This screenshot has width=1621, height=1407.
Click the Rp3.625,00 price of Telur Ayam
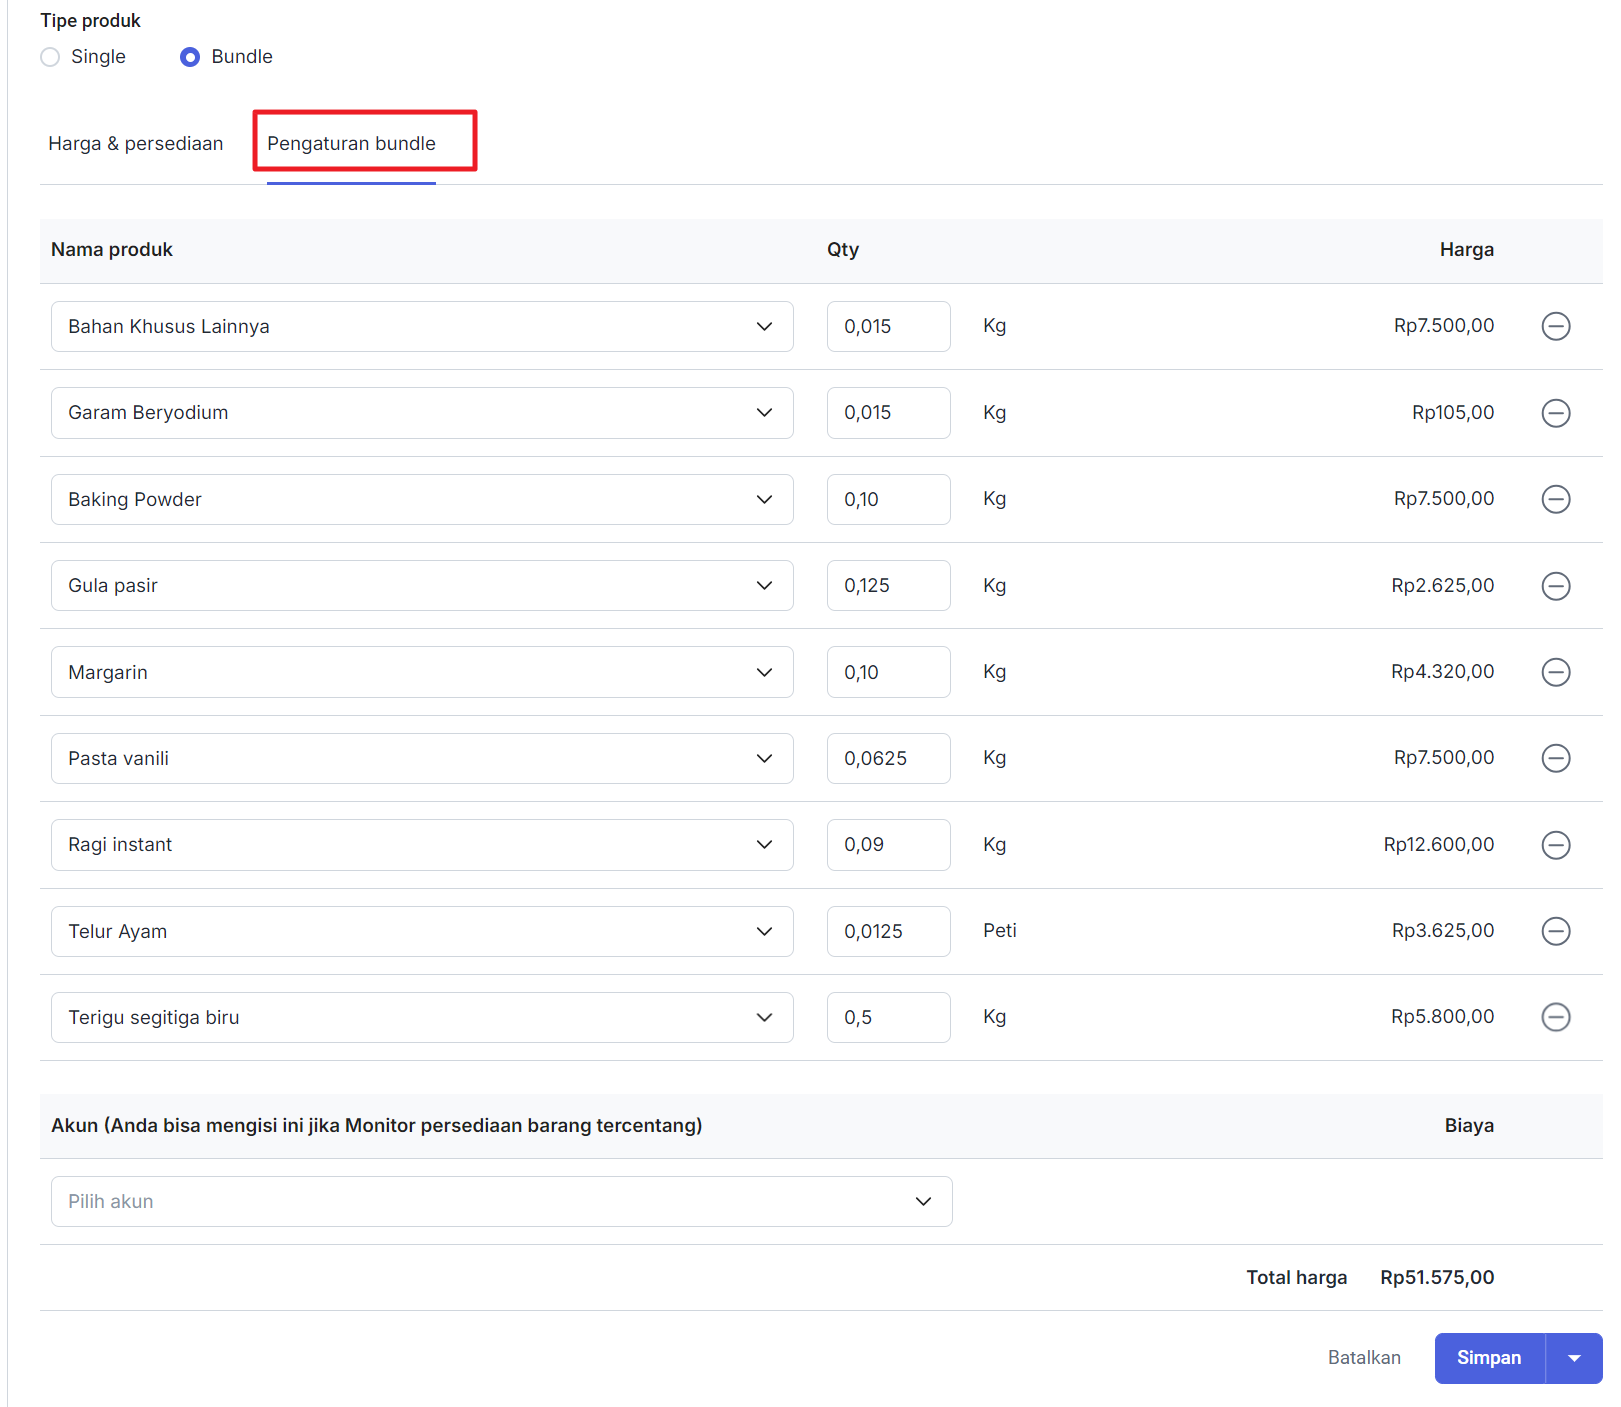(x=1443, y=930)
